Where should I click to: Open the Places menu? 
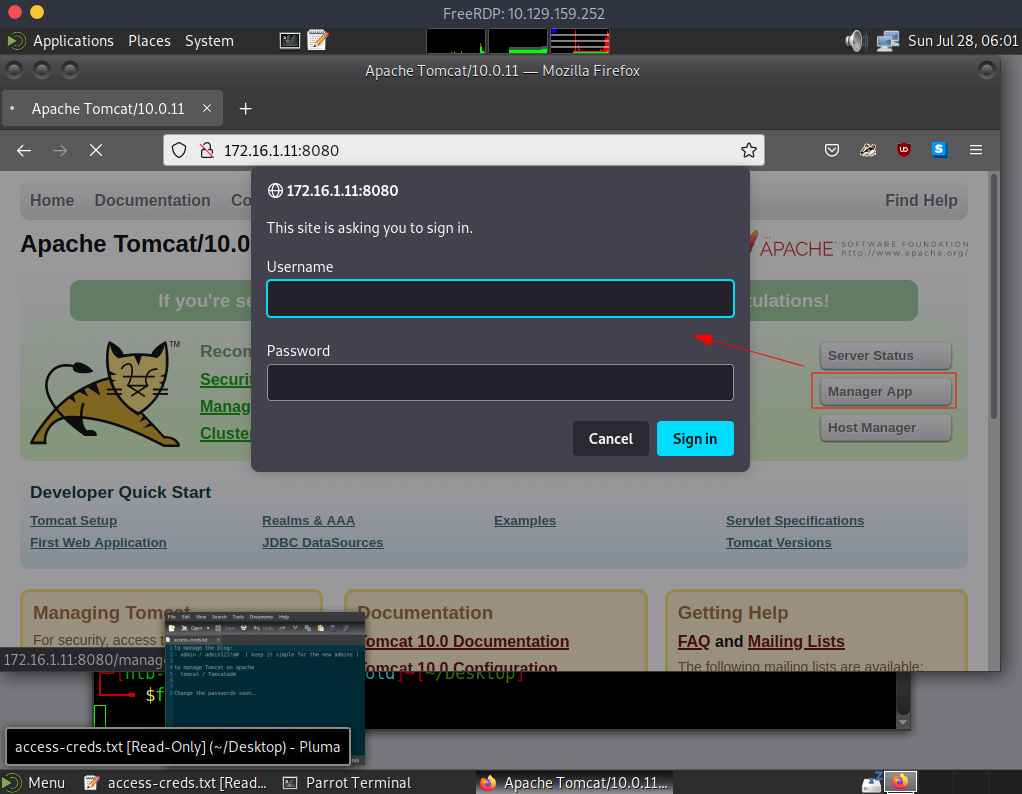(x=149, y=41)
